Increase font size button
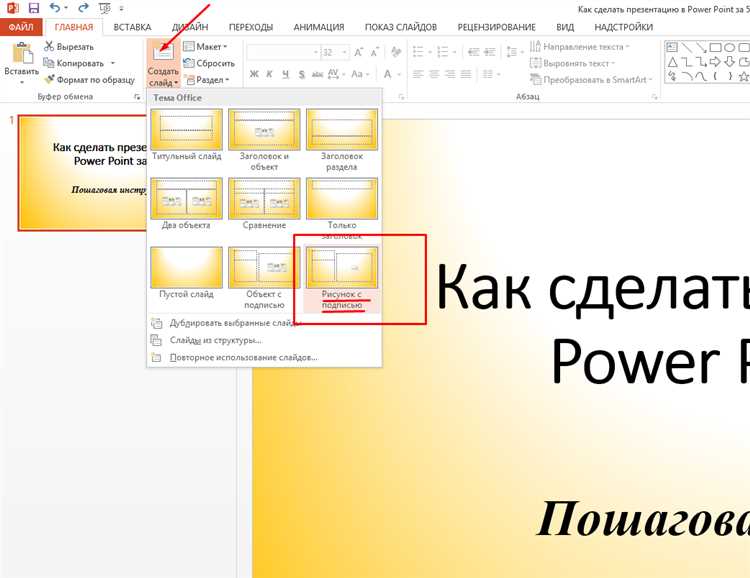750x578 pixels. (358, 52)
